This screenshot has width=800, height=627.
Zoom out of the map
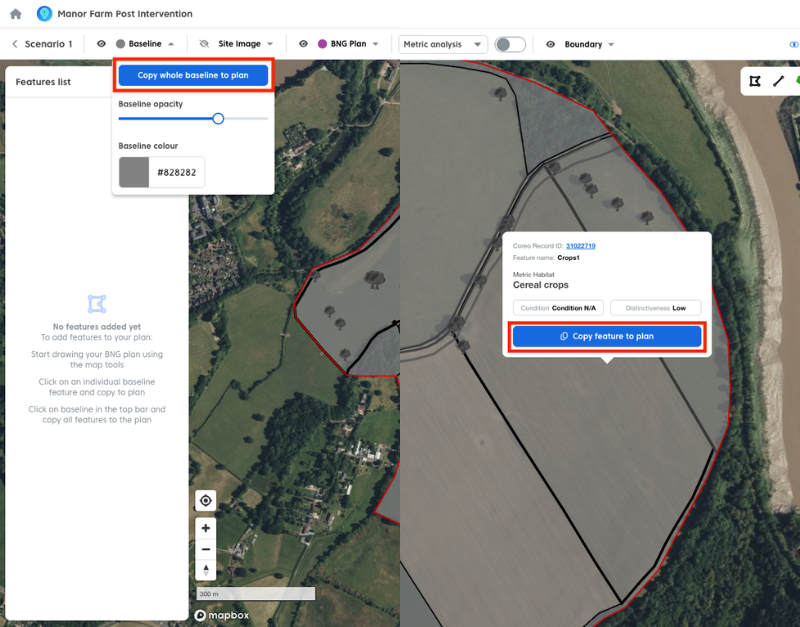pos(206,549)
